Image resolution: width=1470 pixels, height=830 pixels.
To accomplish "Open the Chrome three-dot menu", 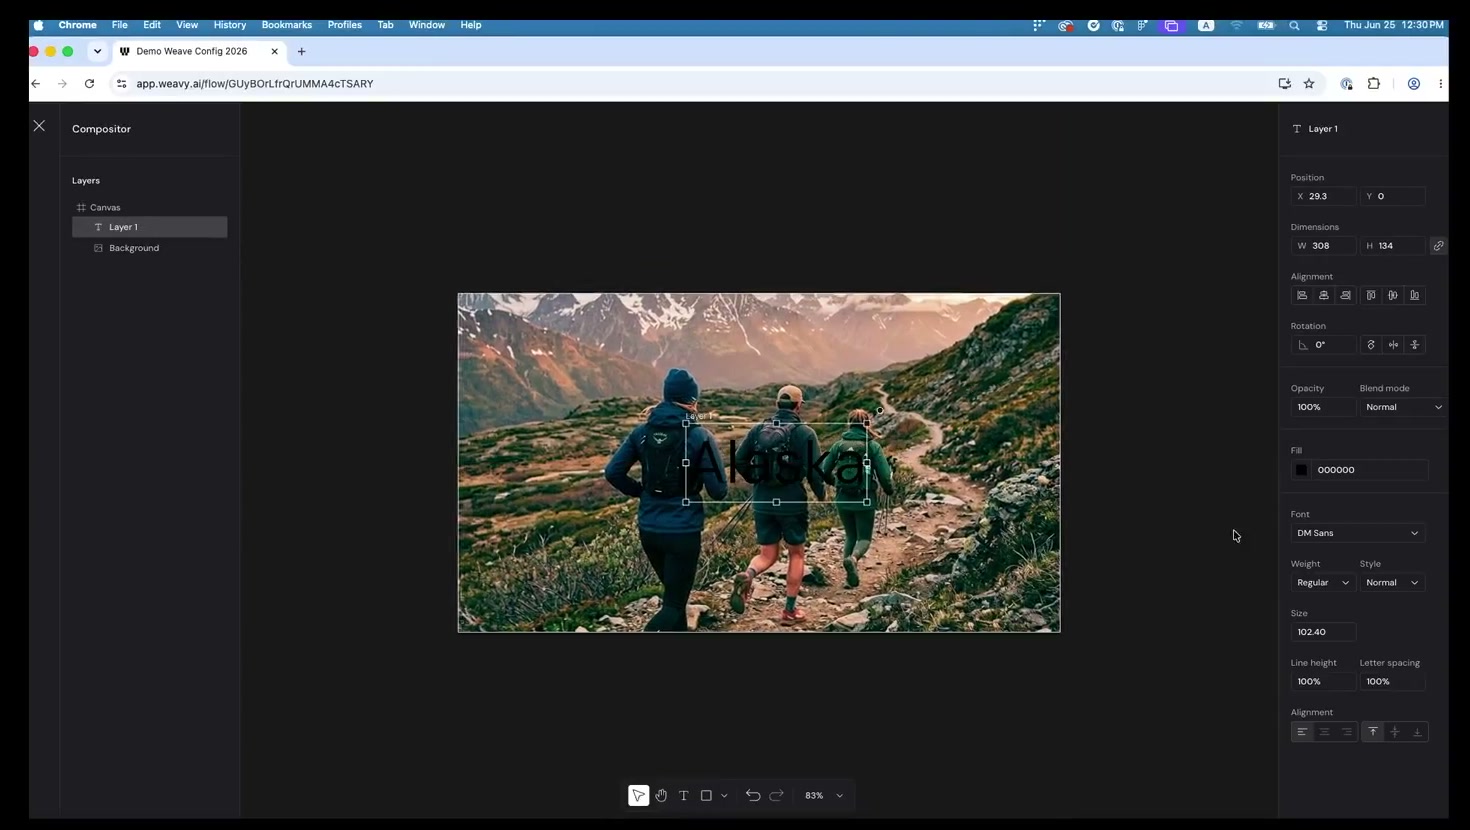I will click(x=1440, y=84).
